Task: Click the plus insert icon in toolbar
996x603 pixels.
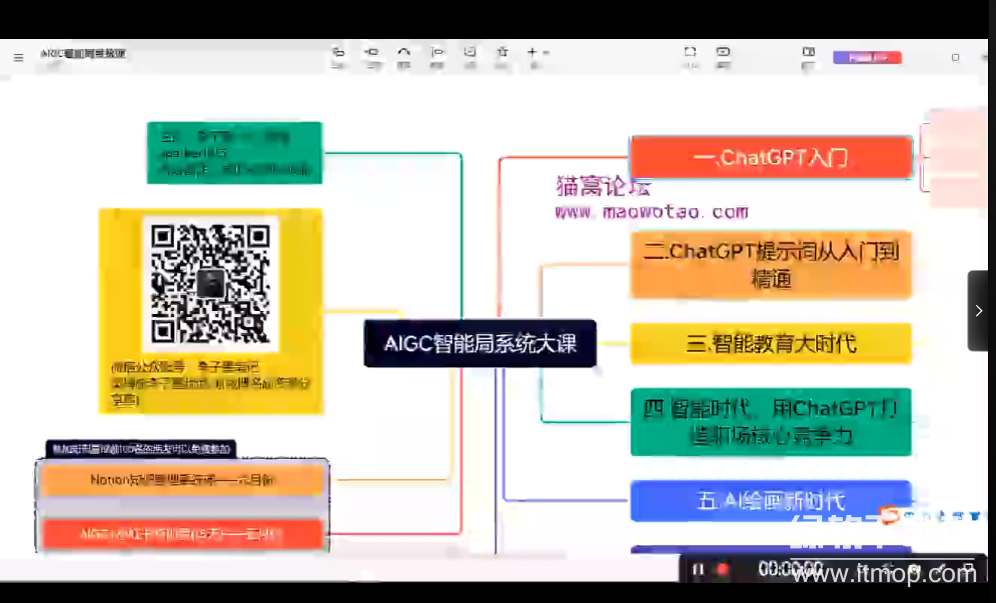Action: [x=533, y=55]
